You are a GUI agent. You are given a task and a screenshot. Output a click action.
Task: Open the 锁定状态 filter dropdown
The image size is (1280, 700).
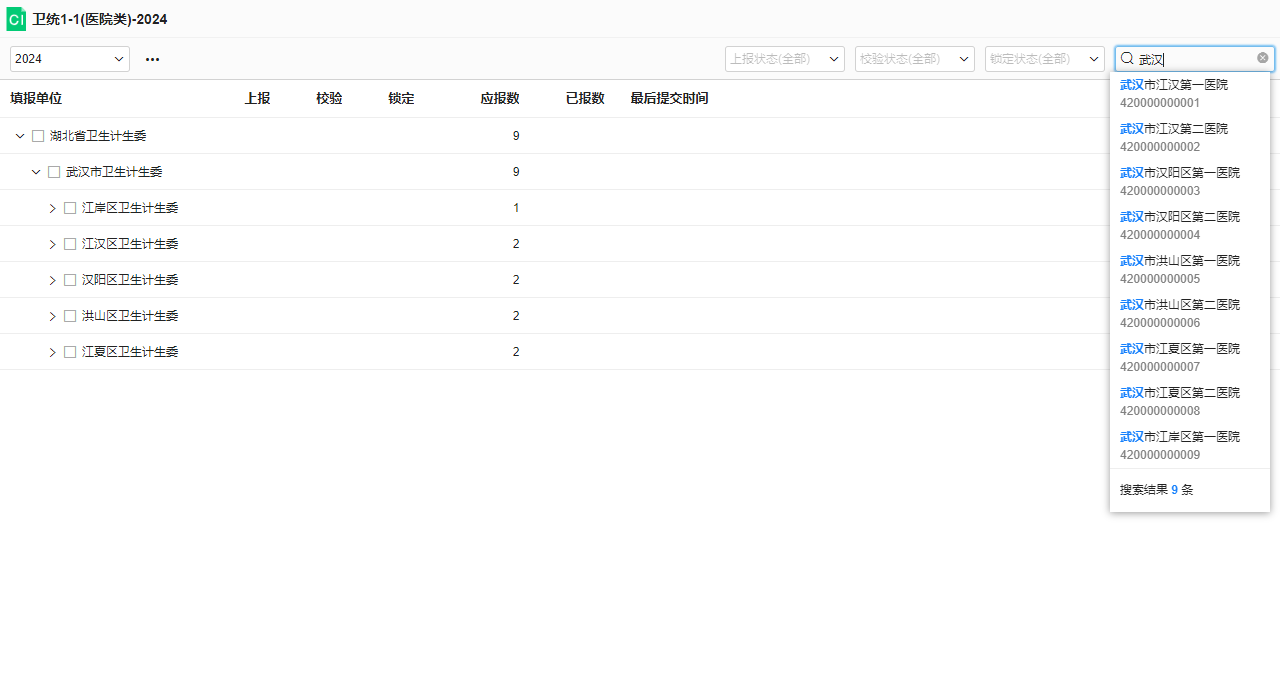click(1044, 59)
